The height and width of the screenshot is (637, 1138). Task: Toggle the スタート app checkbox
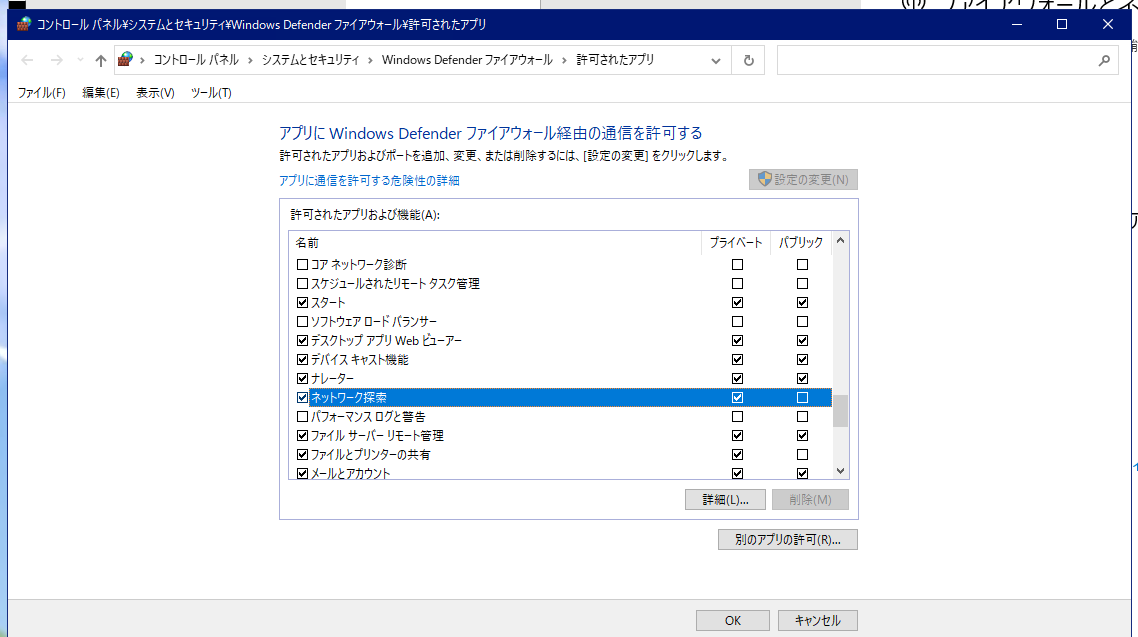pos(303,303)
